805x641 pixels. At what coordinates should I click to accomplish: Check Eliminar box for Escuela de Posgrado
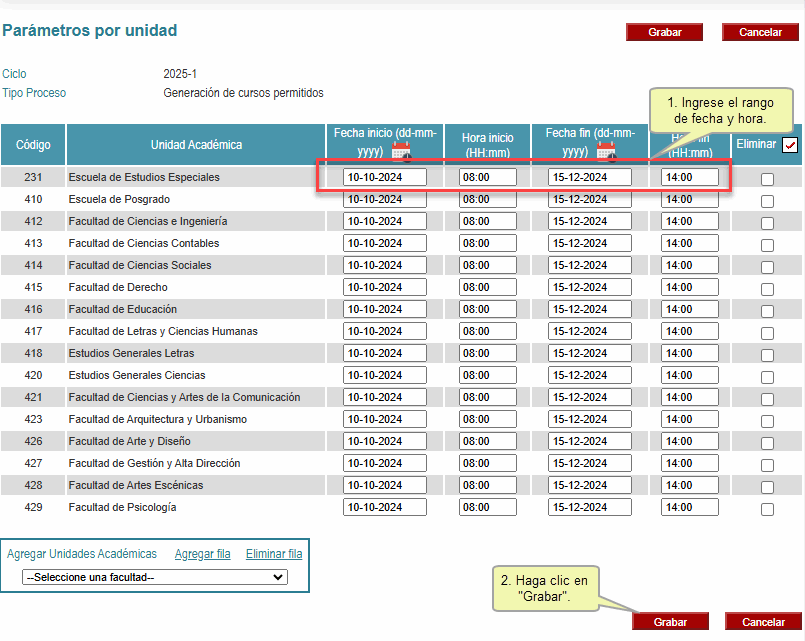point(767,202)
